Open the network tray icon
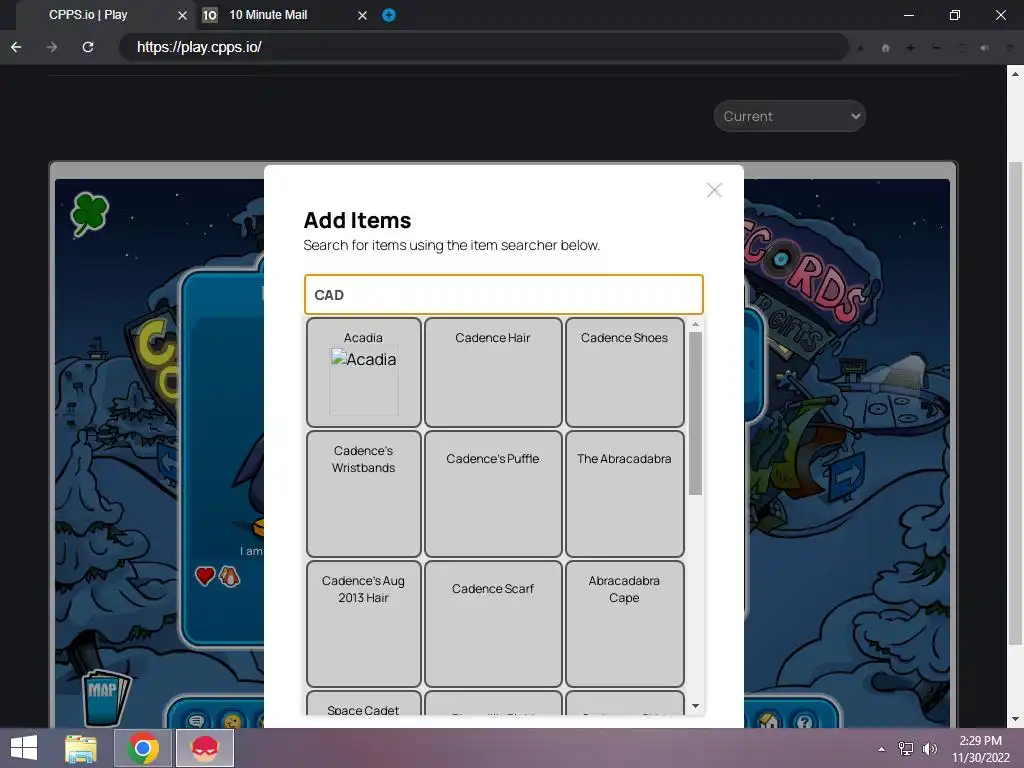Image resolution: width=1024 pixels, height=768 pixels. click(x=906, y=748)
